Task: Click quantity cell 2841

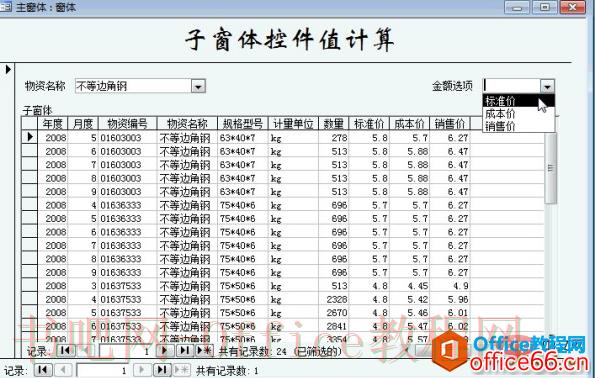Action: click(334, 326)
